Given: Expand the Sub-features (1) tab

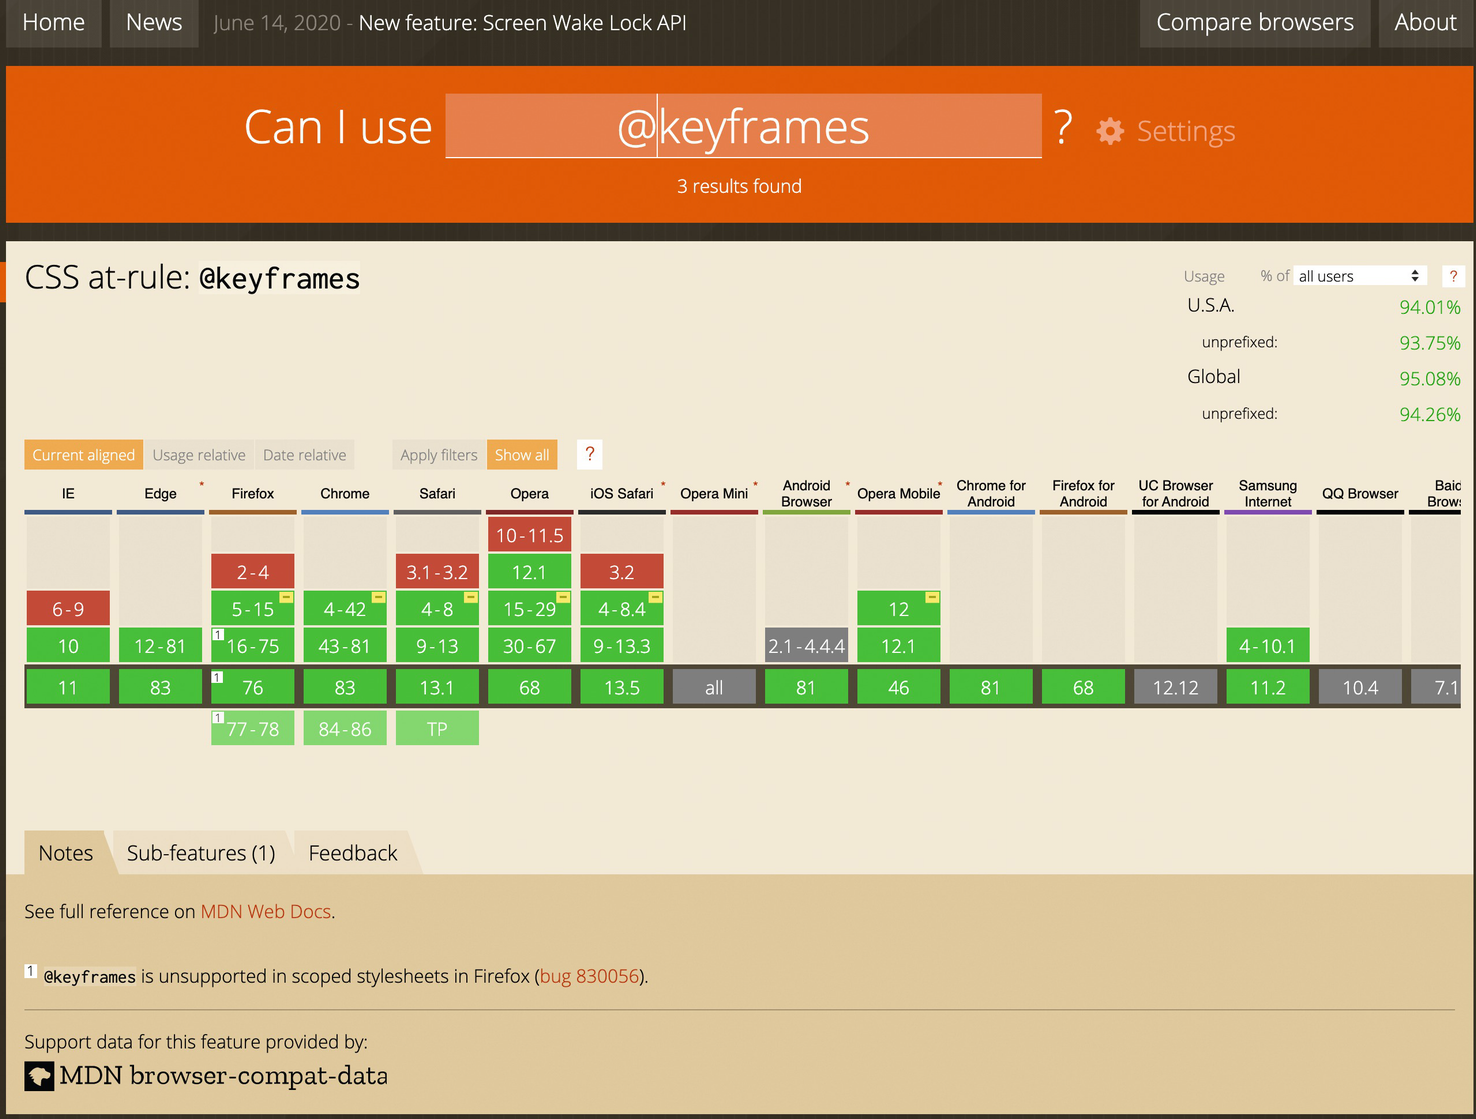Looking at the screenshot, I should pos(201,853).
